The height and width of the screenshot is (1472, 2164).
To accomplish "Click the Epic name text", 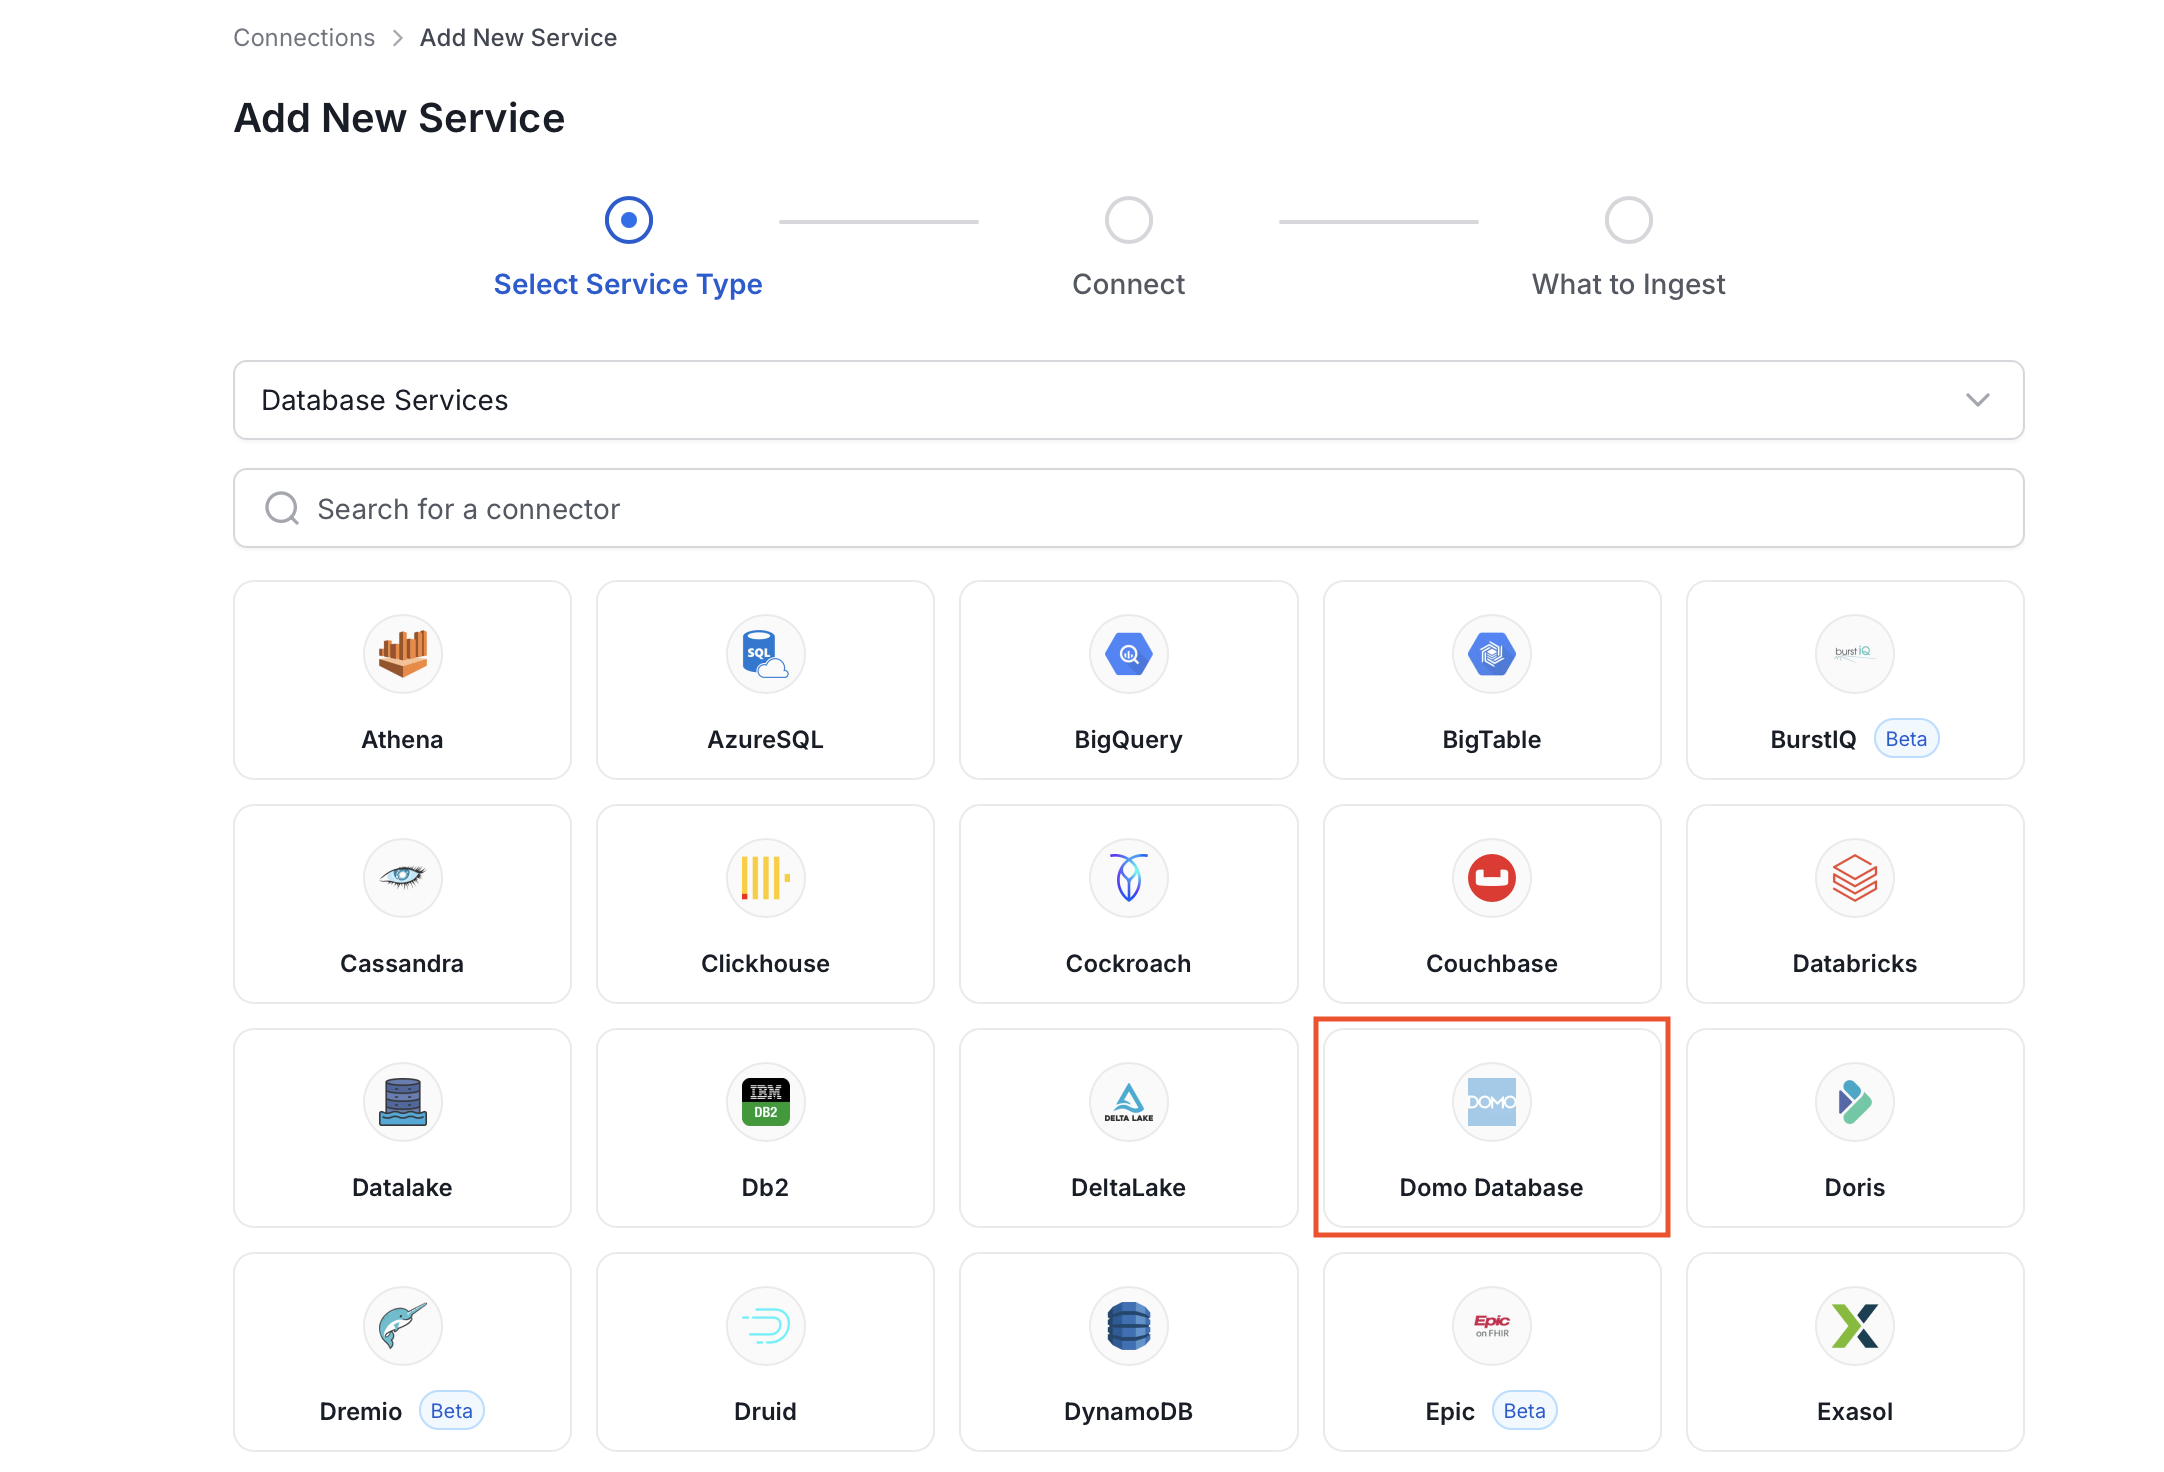I will click(1449, 1411).
